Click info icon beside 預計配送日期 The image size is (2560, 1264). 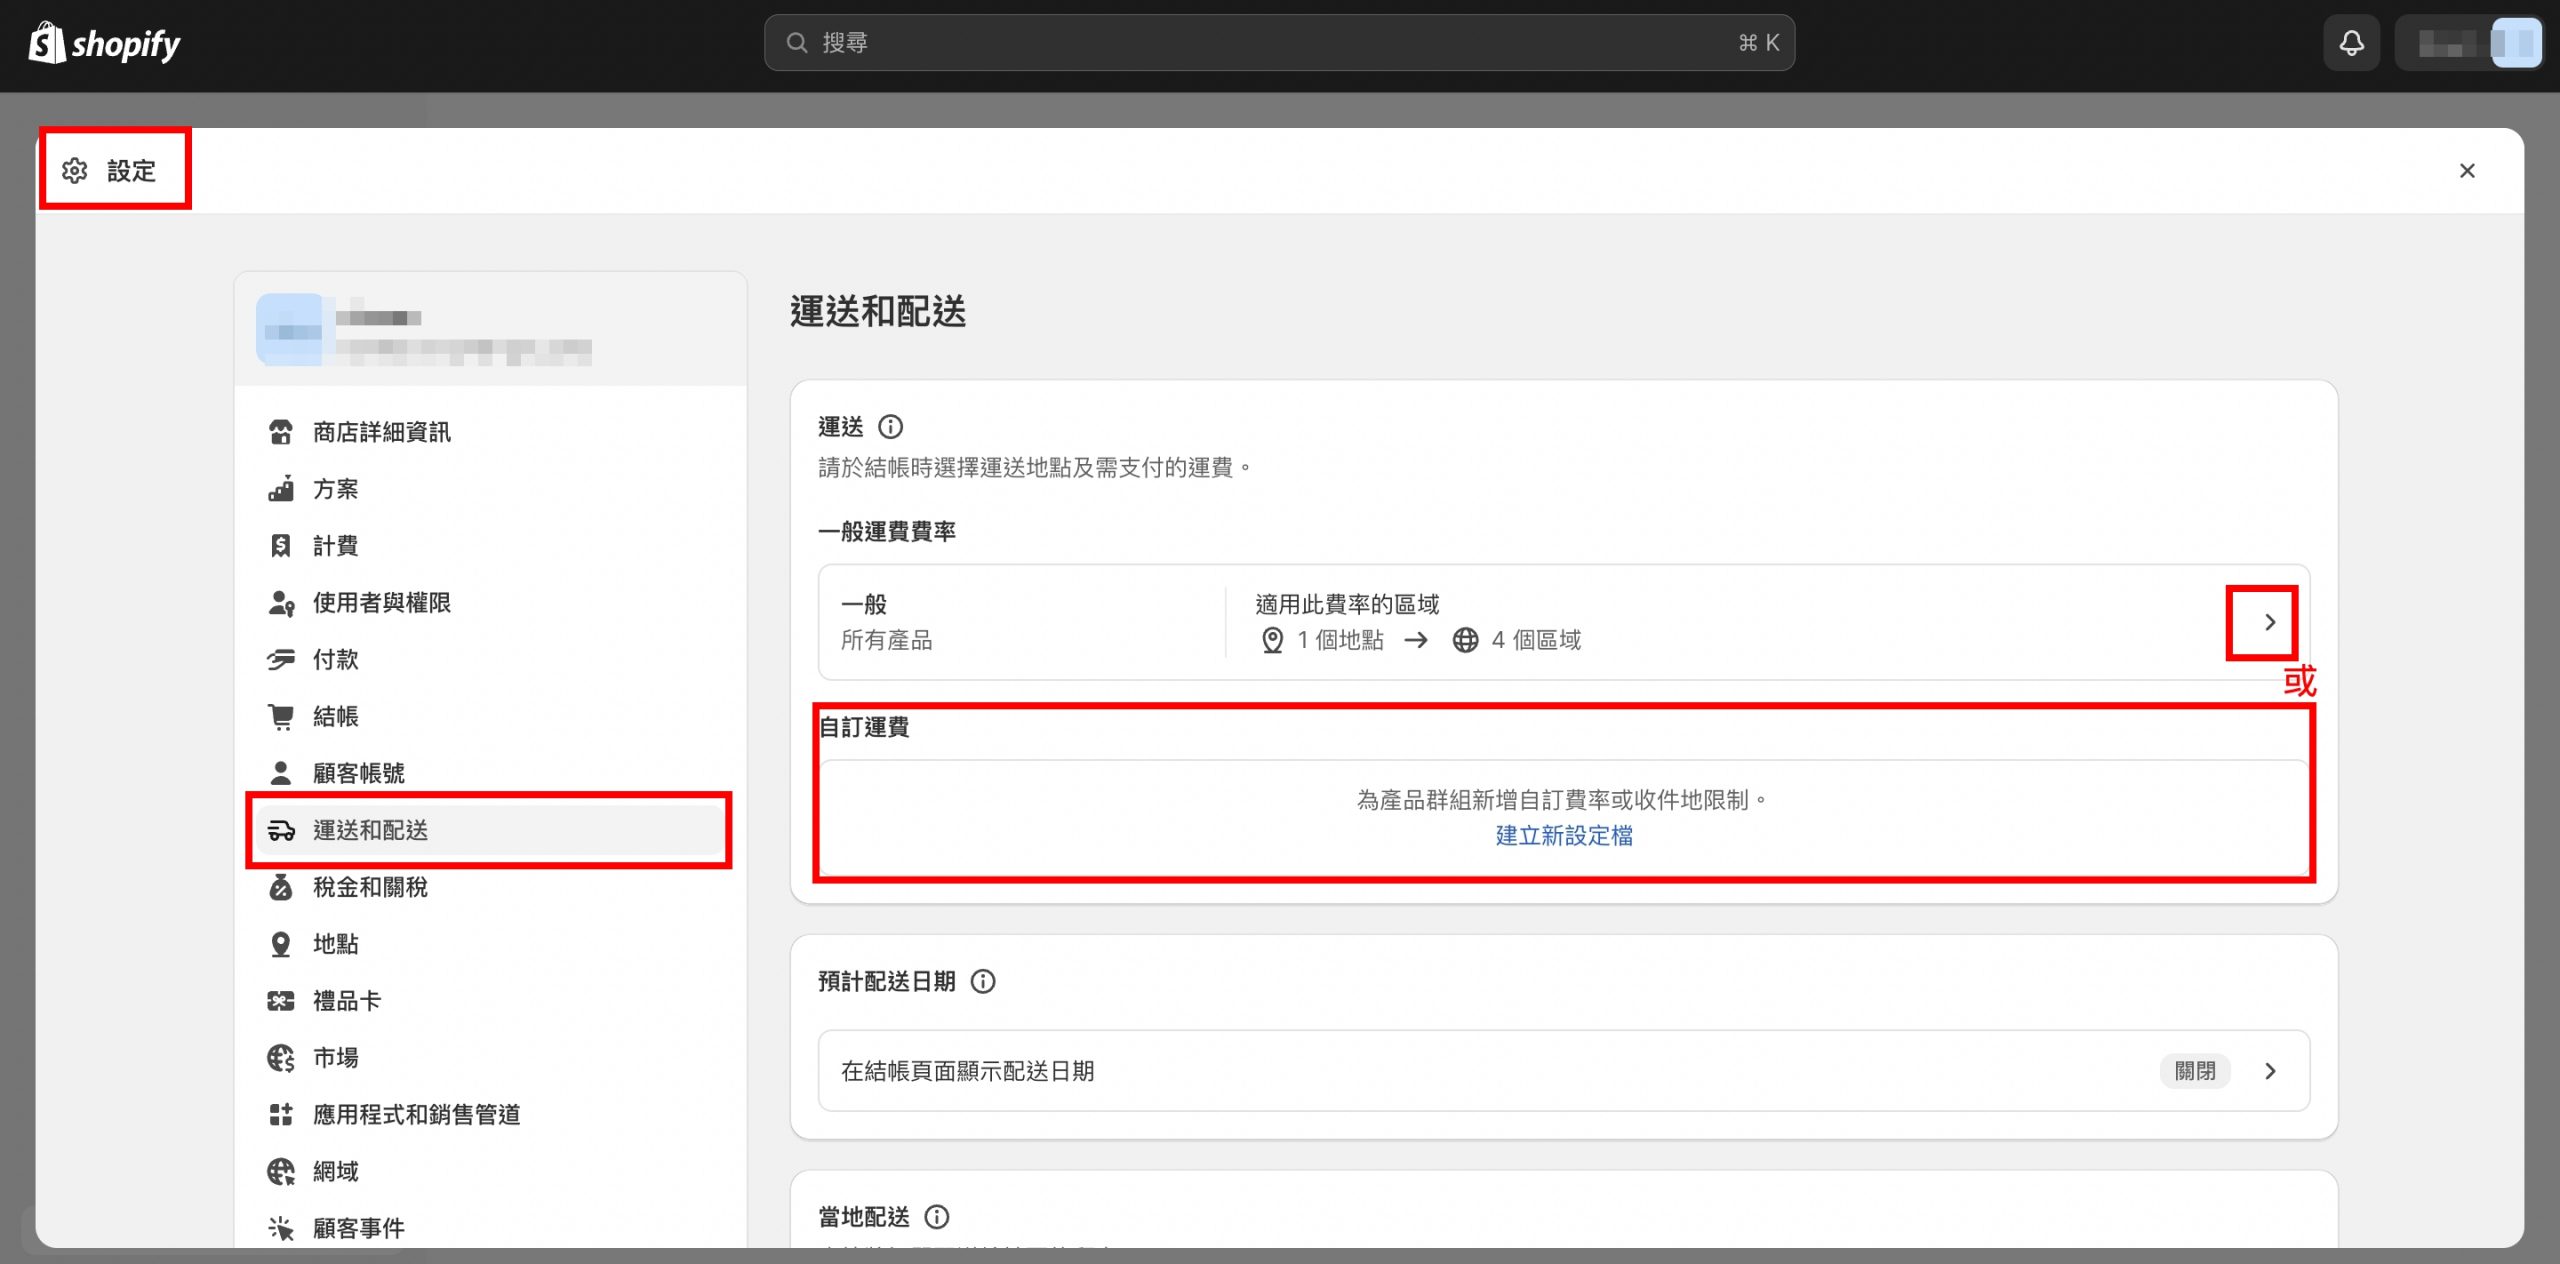(983, 981)
